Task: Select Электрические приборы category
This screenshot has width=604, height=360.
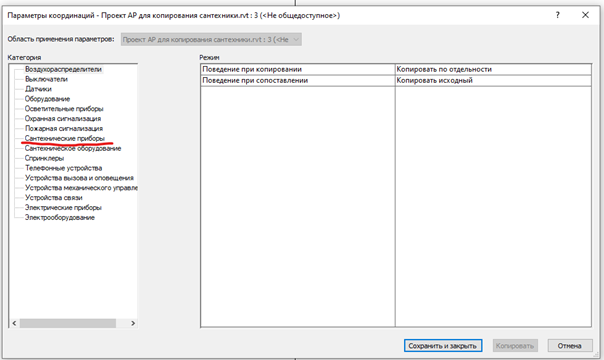Action: pos(63,208)
